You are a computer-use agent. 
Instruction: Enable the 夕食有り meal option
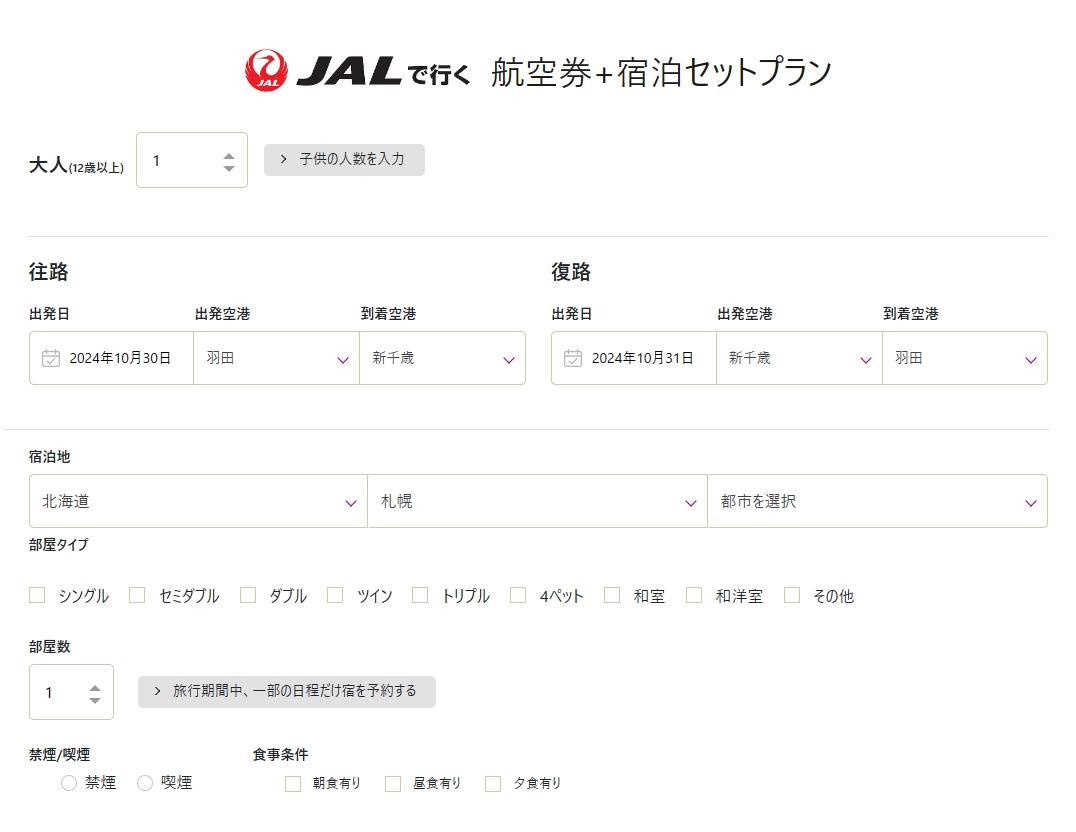(x=493, y=784)
